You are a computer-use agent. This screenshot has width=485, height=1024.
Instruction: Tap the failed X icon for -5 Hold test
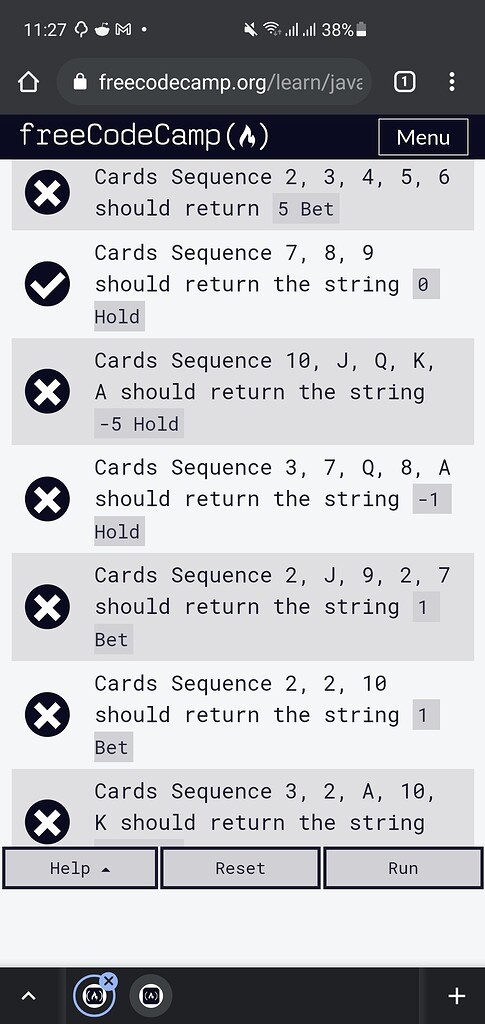[47, 391]
